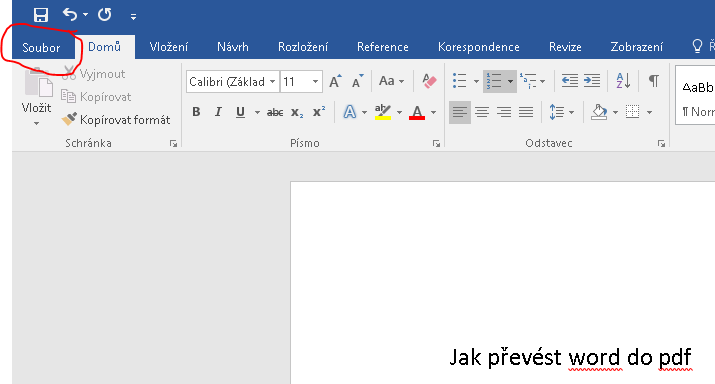The image size is (715, 384).
Task: Click the sort A-Z icon
Action: click(623, 81)
